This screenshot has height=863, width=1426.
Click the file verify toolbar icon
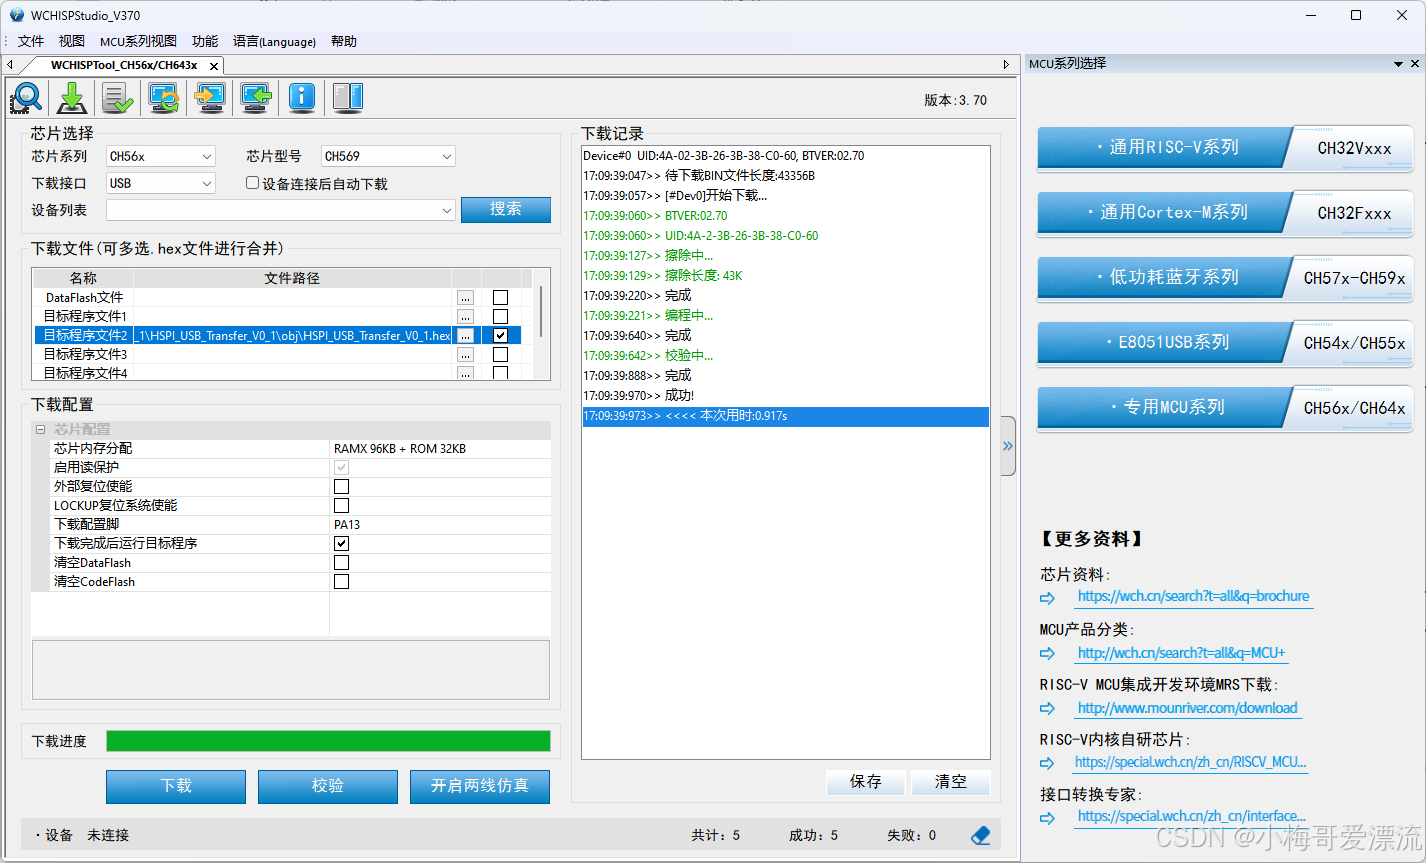(x=116, y=97)
